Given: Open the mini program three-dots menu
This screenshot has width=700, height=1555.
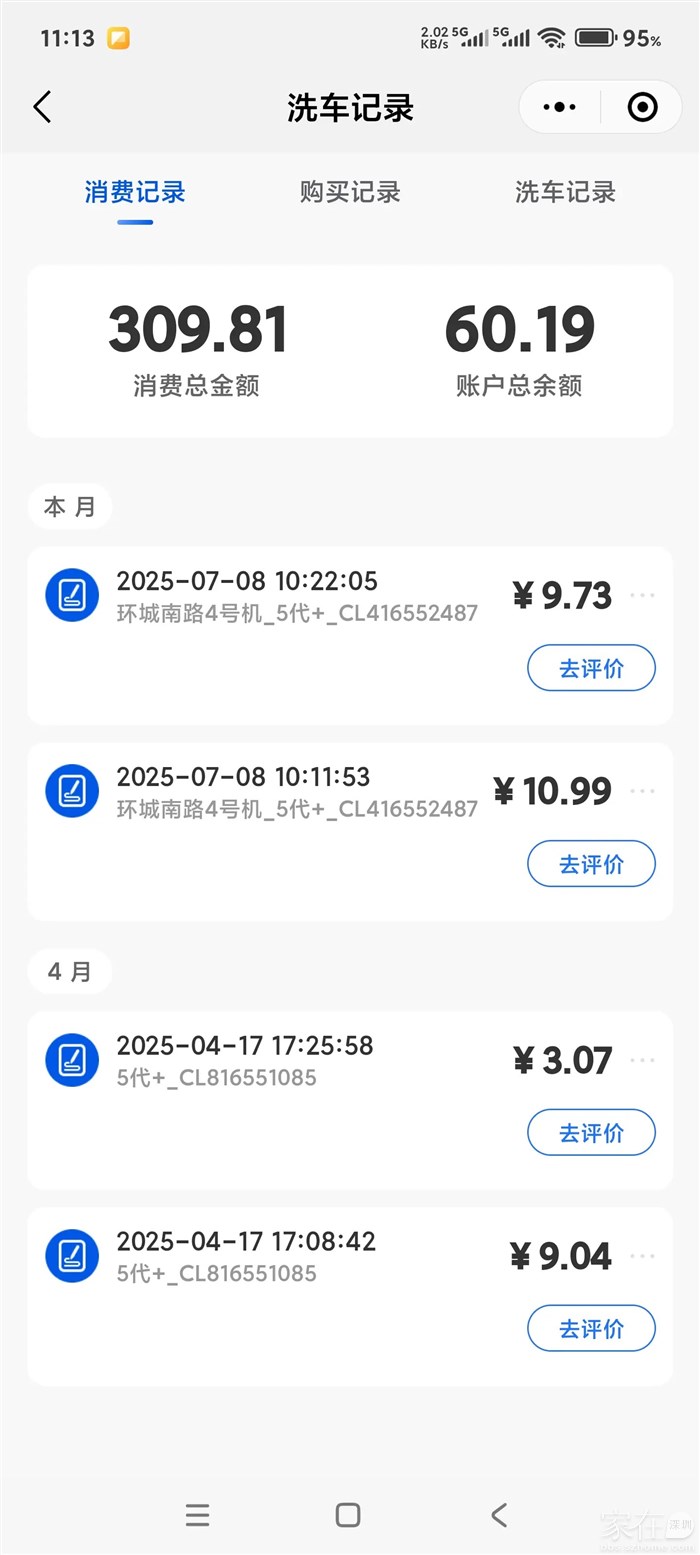Looking at the screenshot, I should [x=559, y=107].
